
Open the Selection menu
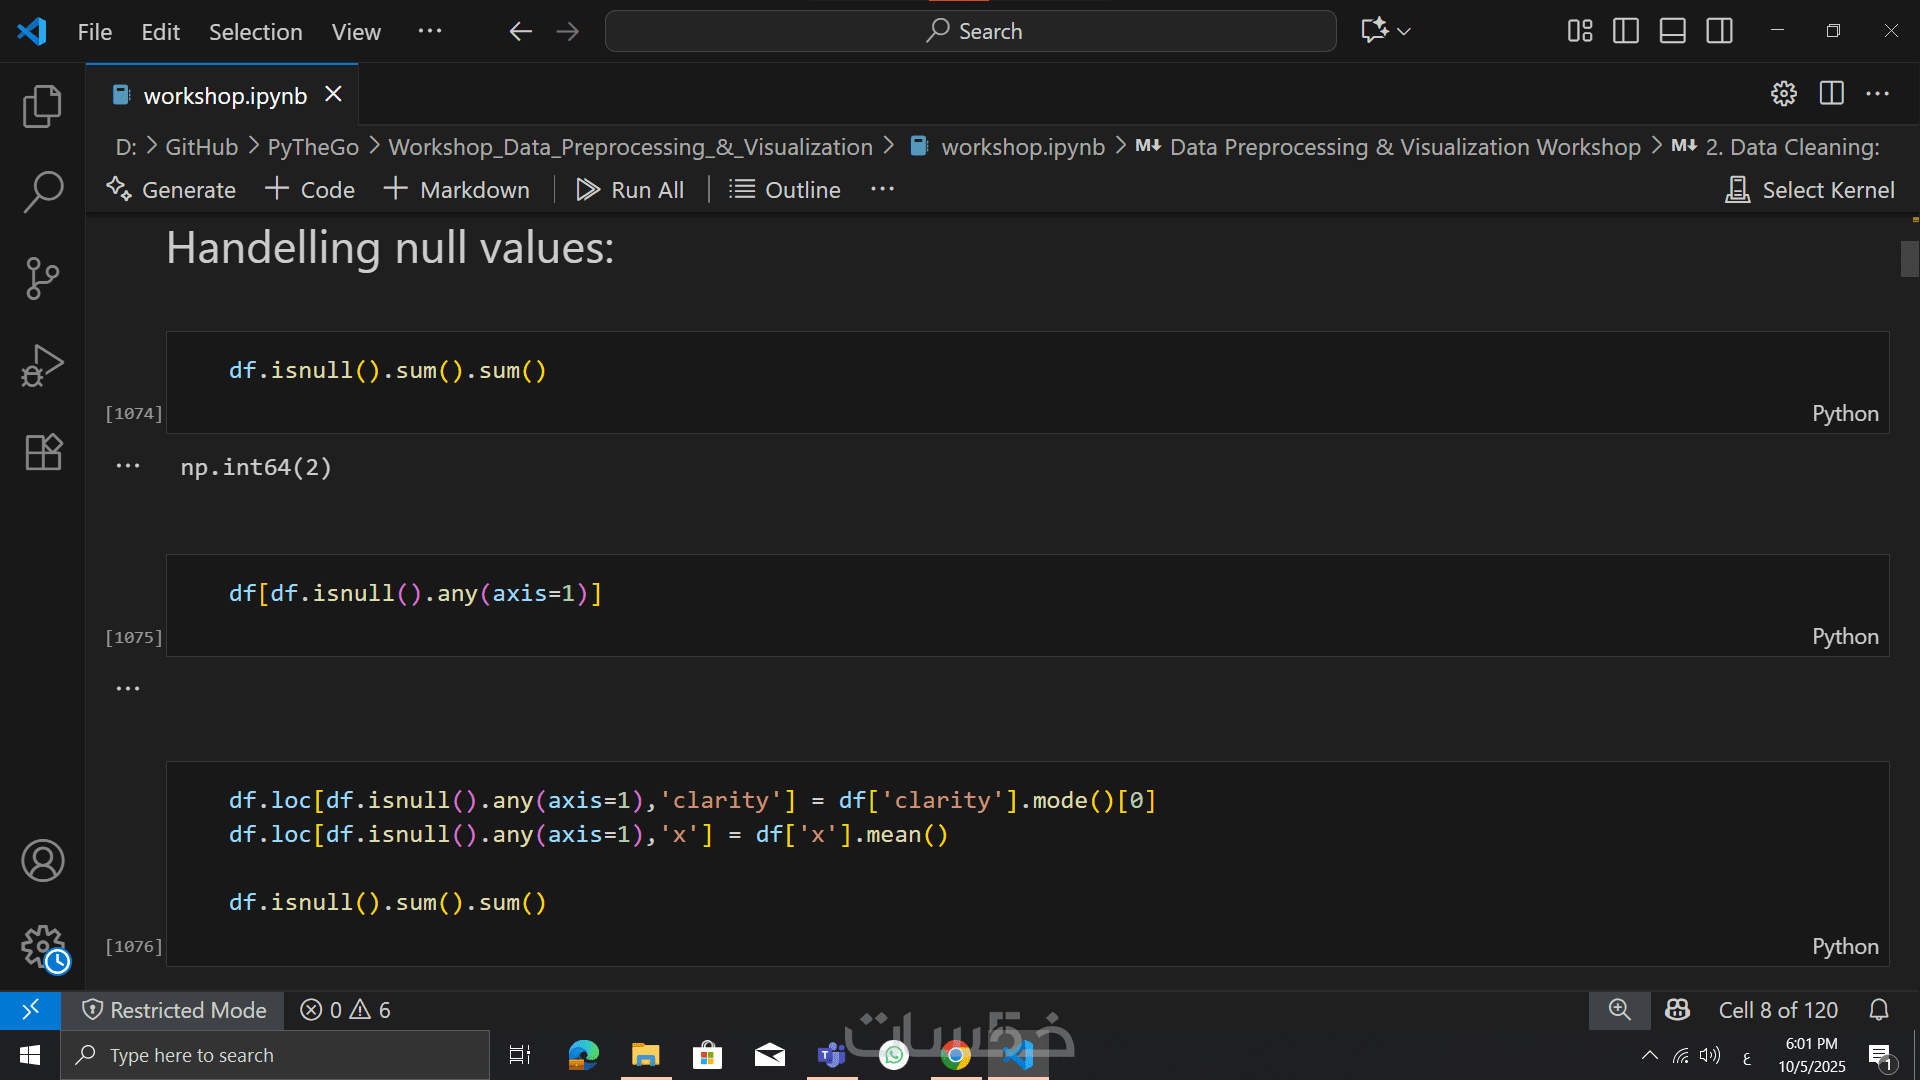(255, 32)
